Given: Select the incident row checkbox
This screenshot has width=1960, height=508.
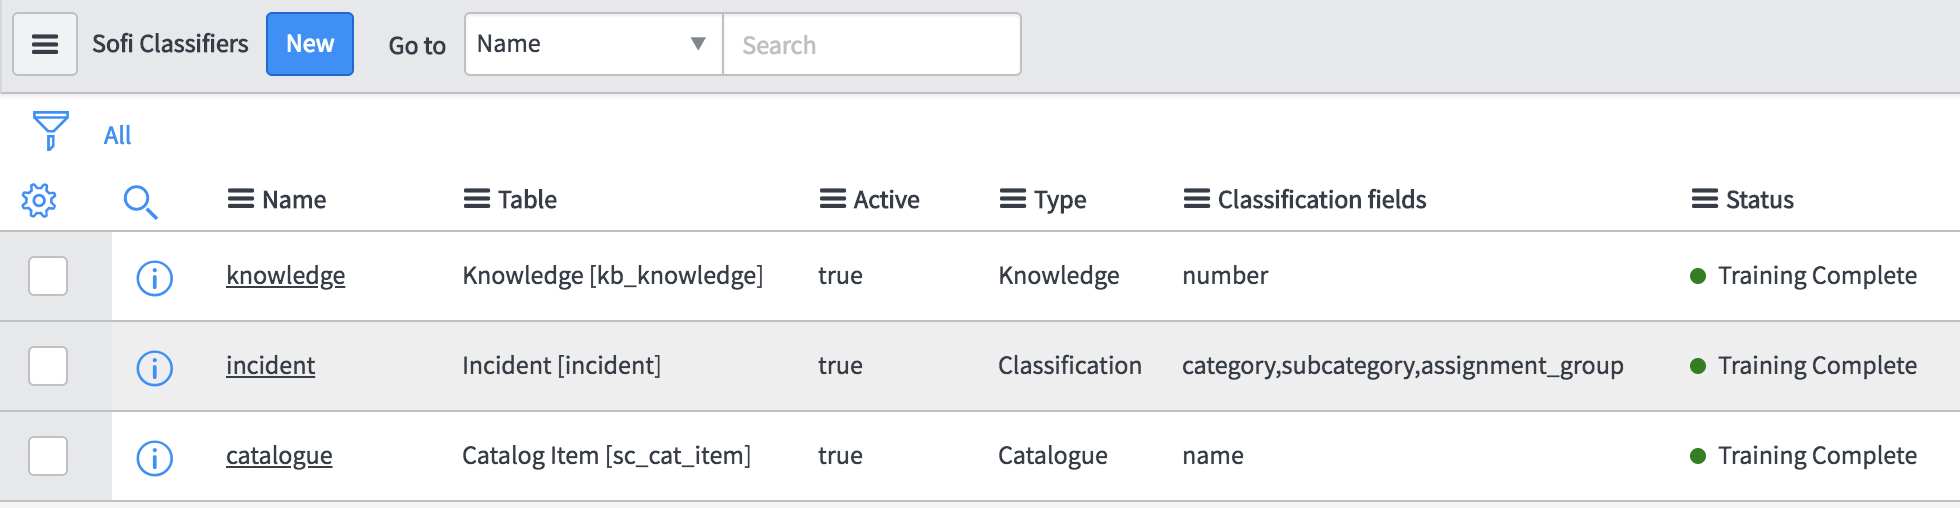Looking at the screenshot, I should tap(48, 366).
